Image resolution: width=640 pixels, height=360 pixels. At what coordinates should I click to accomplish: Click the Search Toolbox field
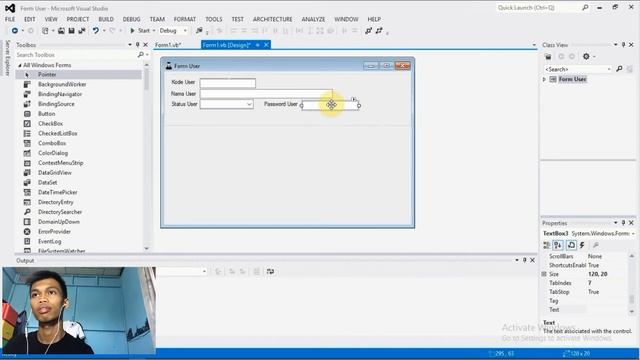(x=78, y=55)
